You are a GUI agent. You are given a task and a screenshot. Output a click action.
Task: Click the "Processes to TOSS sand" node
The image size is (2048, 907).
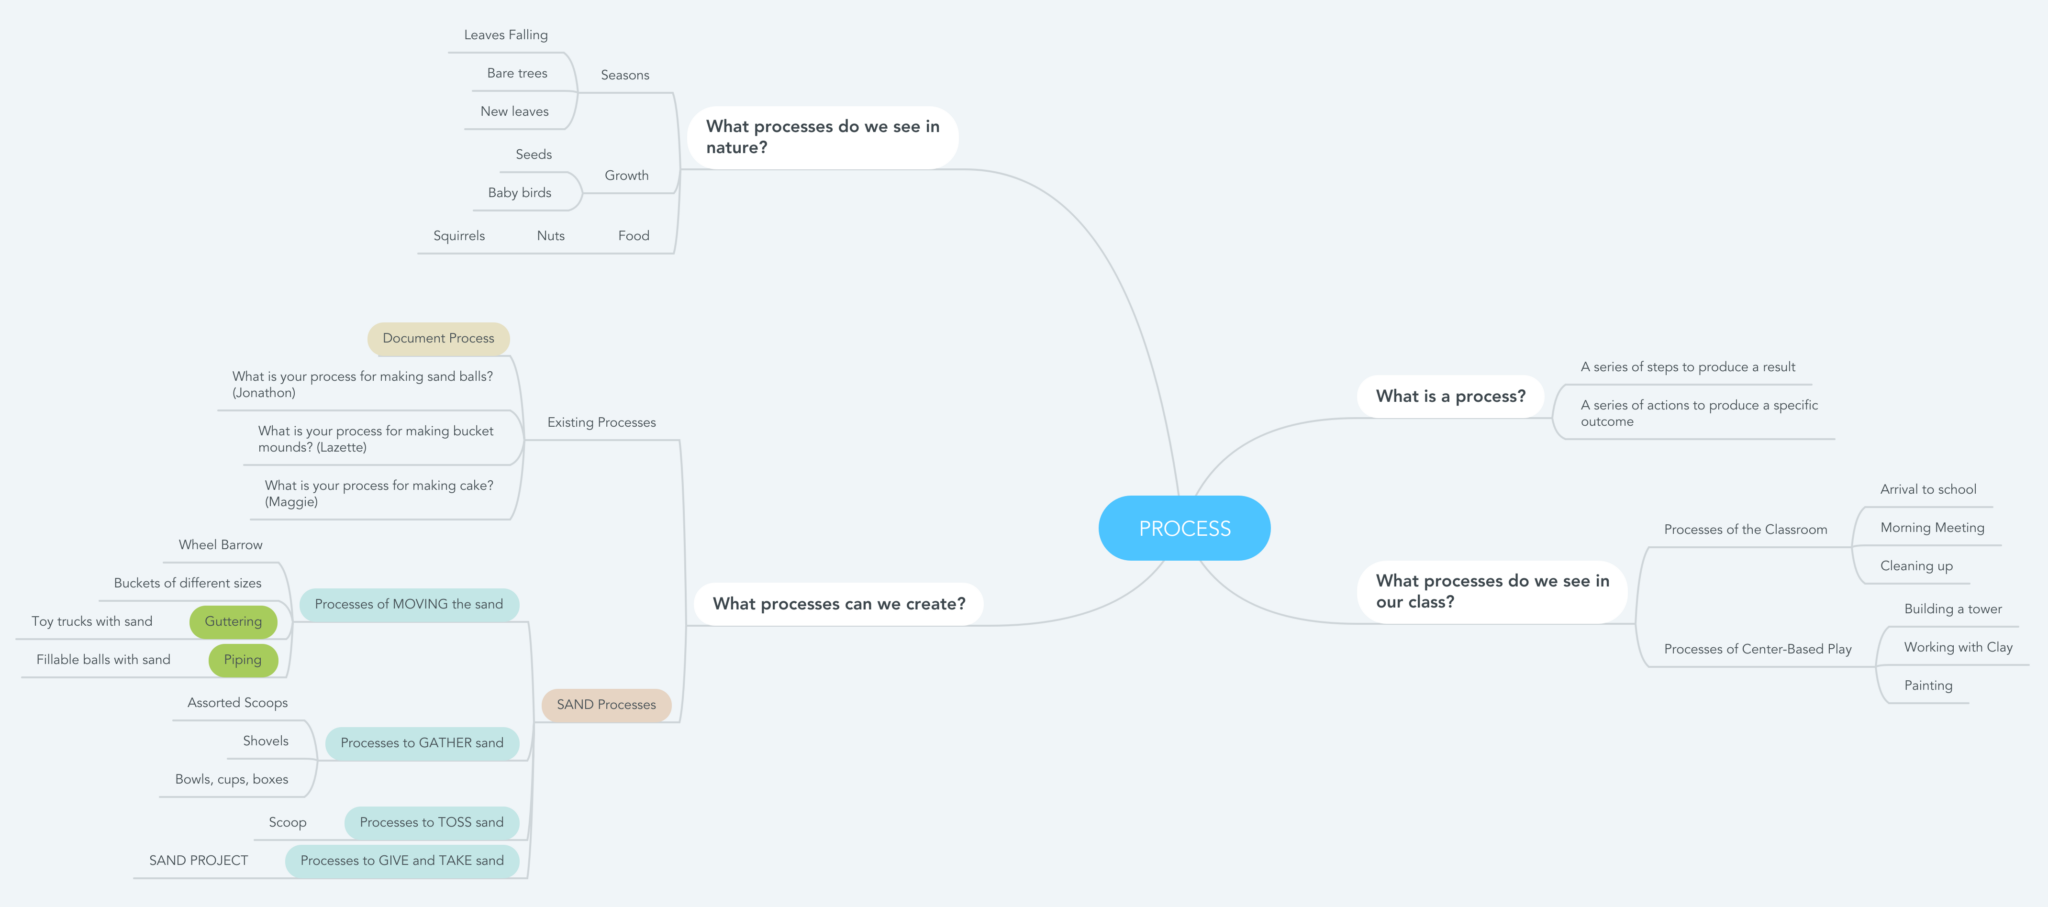coord(431,822)
